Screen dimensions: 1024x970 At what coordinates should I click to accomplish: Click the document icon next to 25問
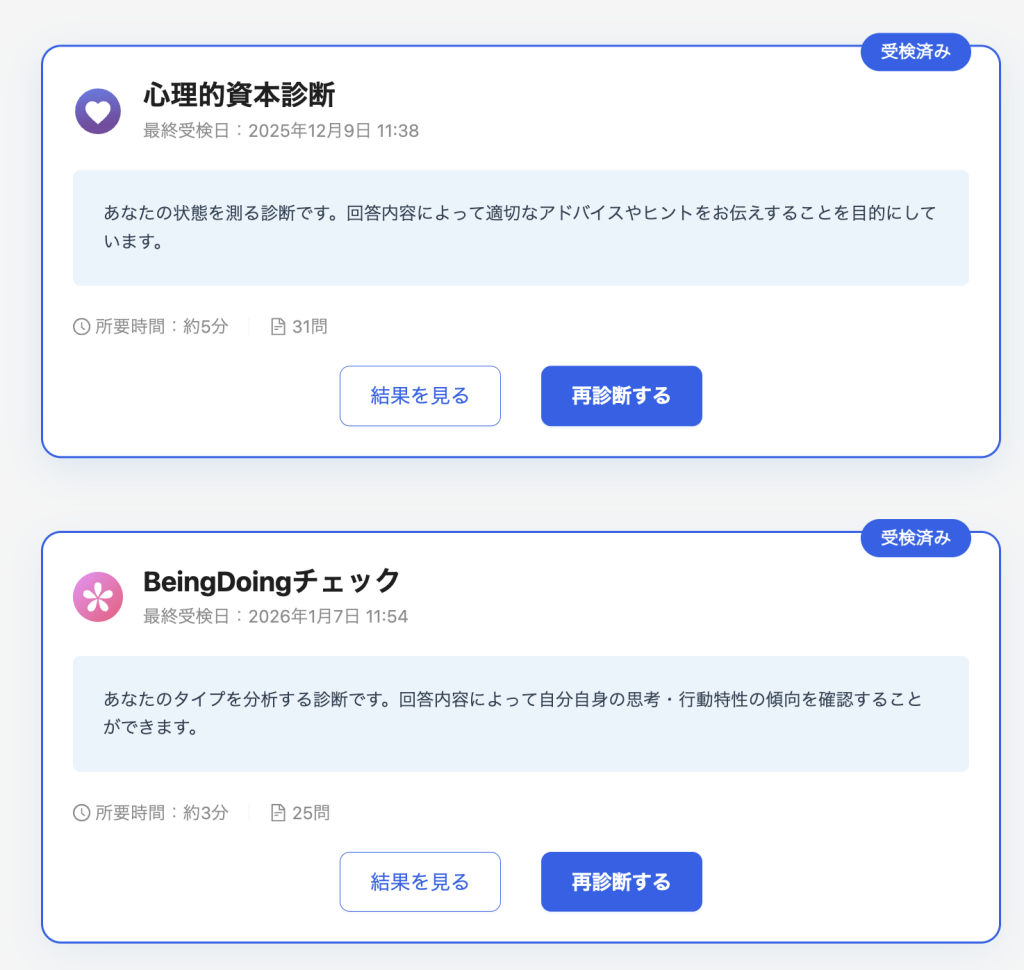(278, 813)
